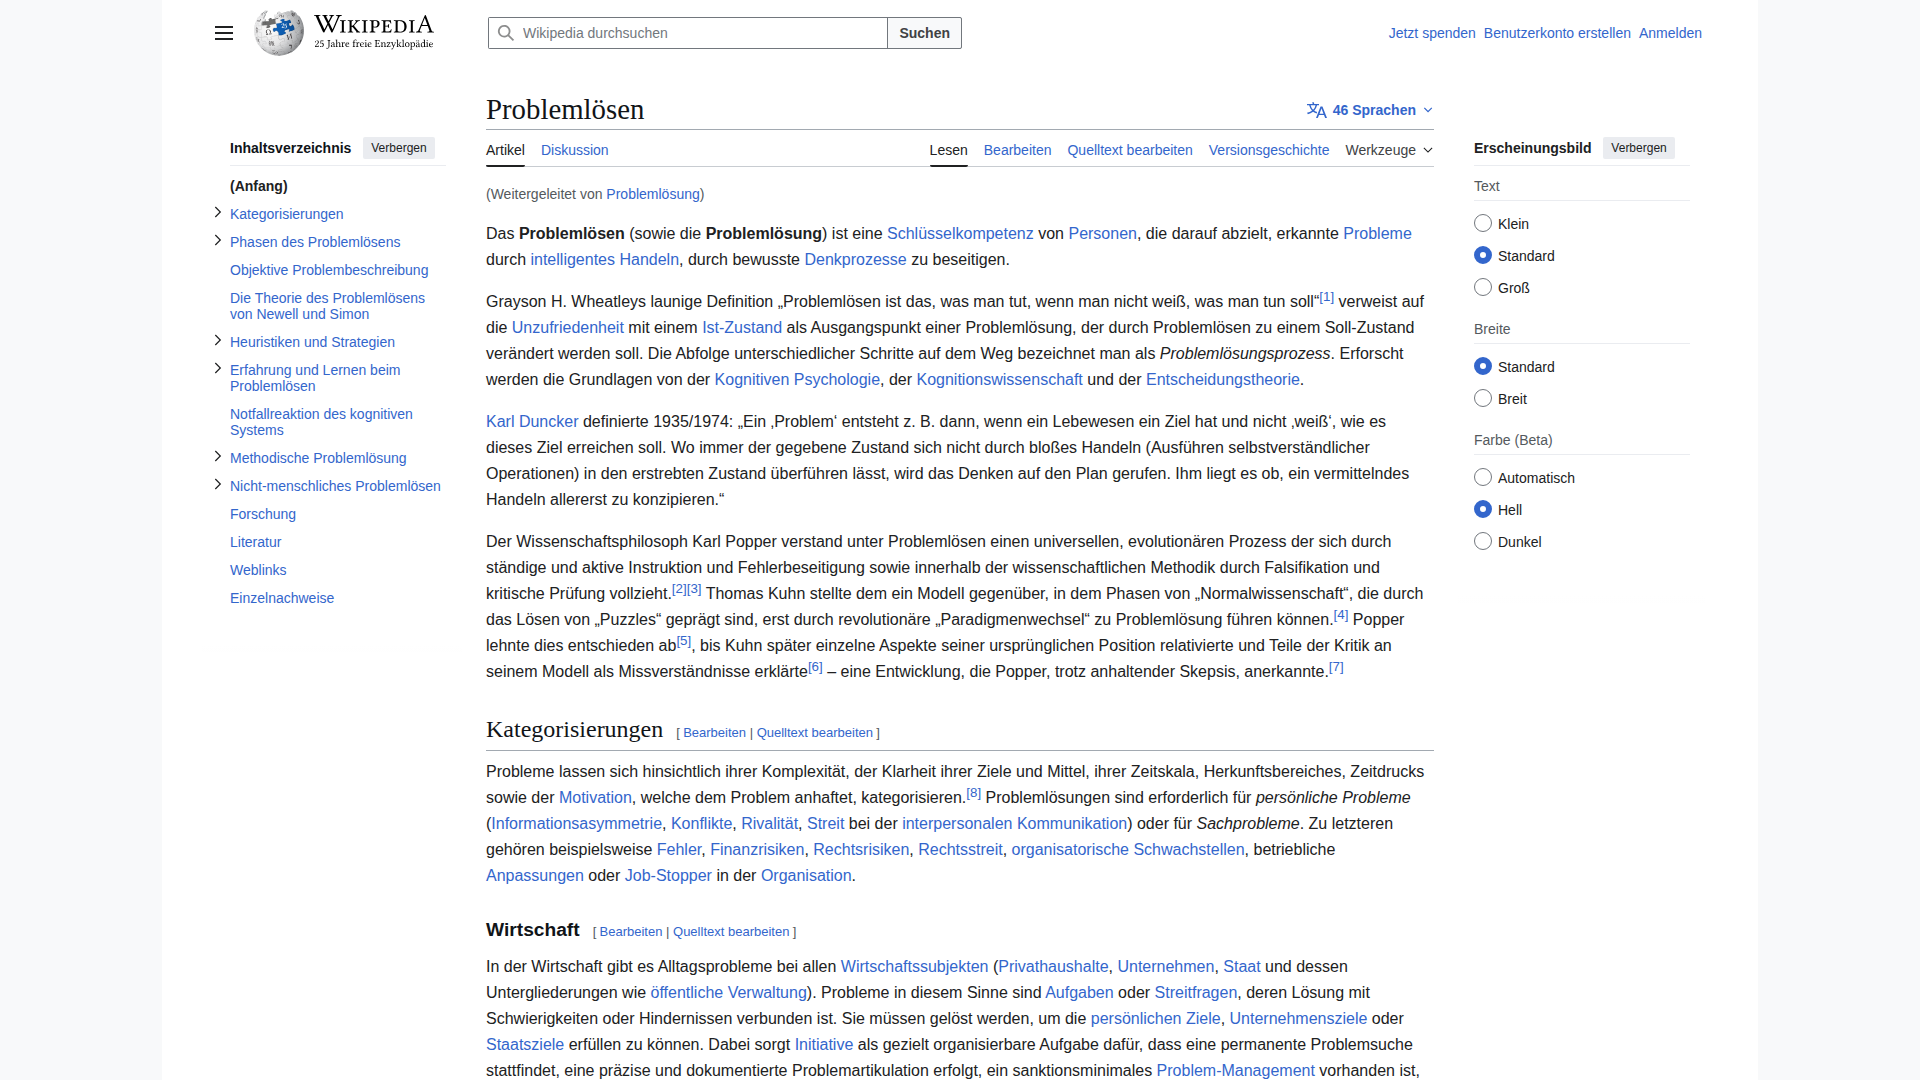Hide the Erscheinungsbild panel

(x=1638, y=148)
